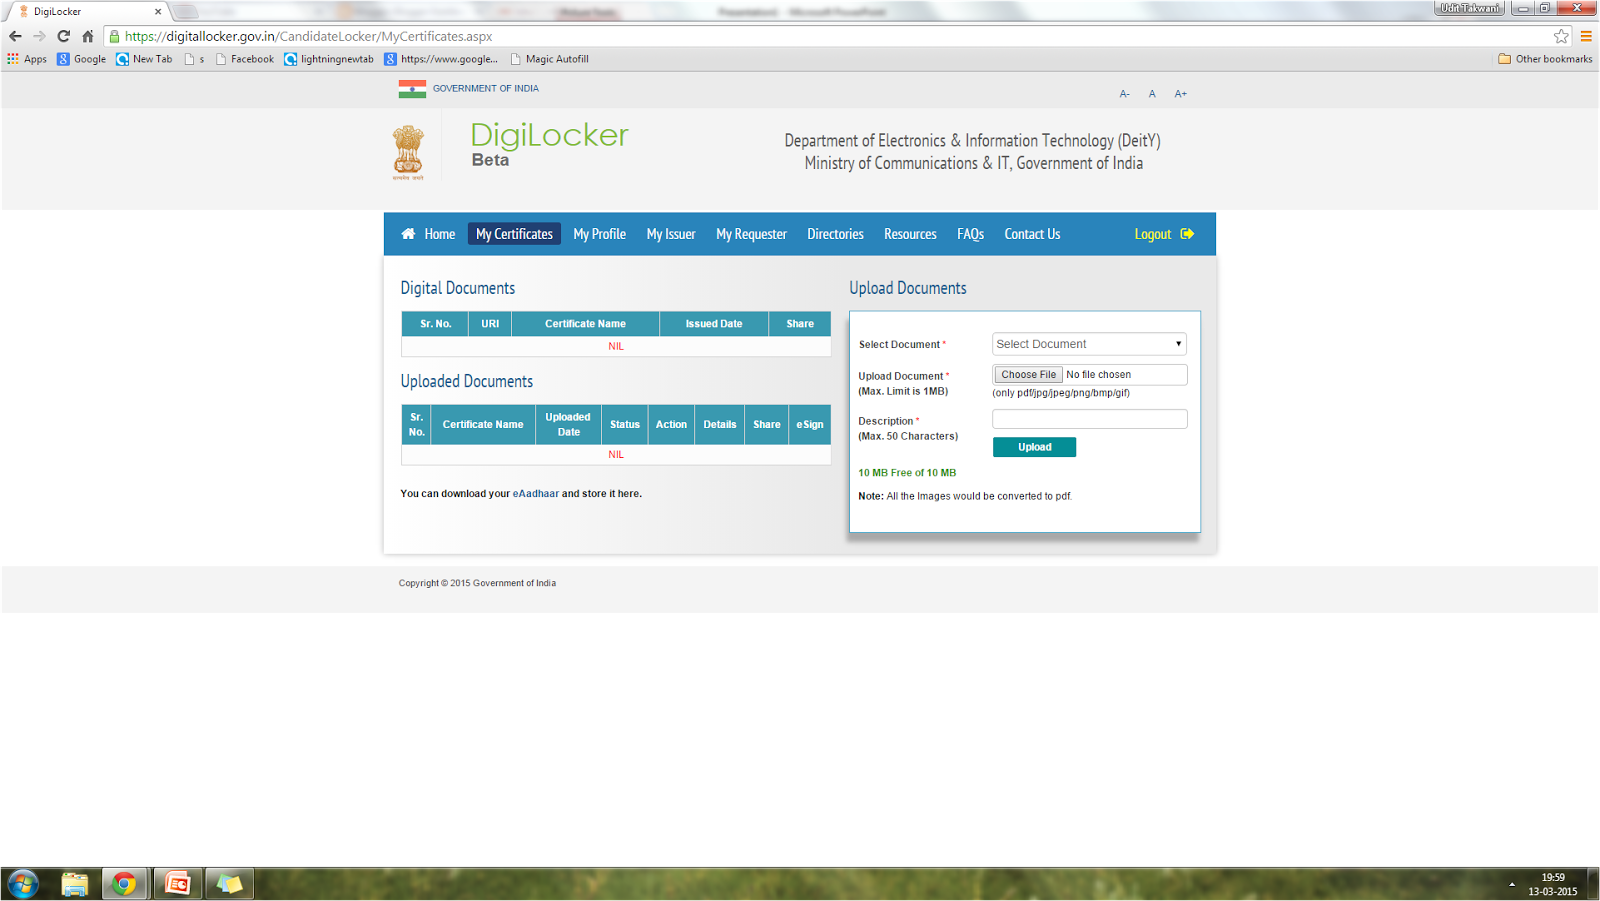Open PowerPoint from the taskbar
This screenshot has height=901, width=1600.
[x=177, y=884]
